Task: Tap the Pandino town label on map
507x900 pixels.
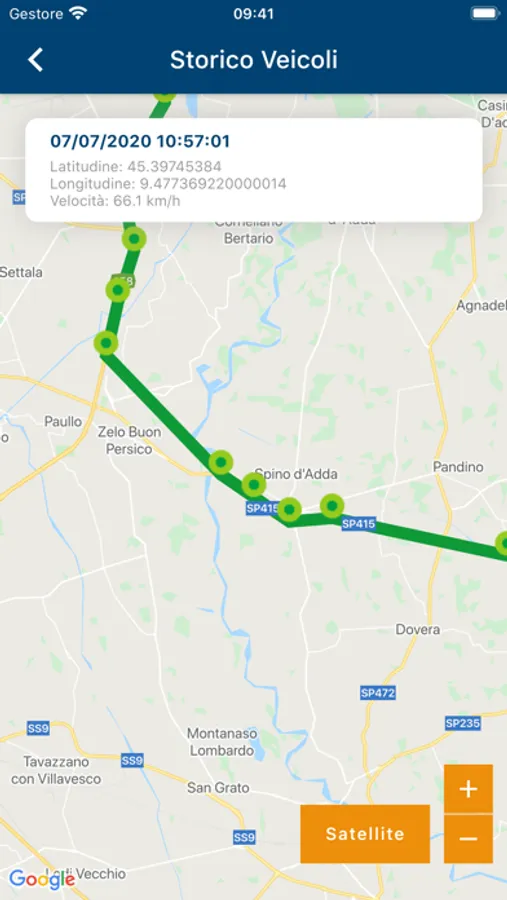Action: pyautogui.click(x=458, y=467)
